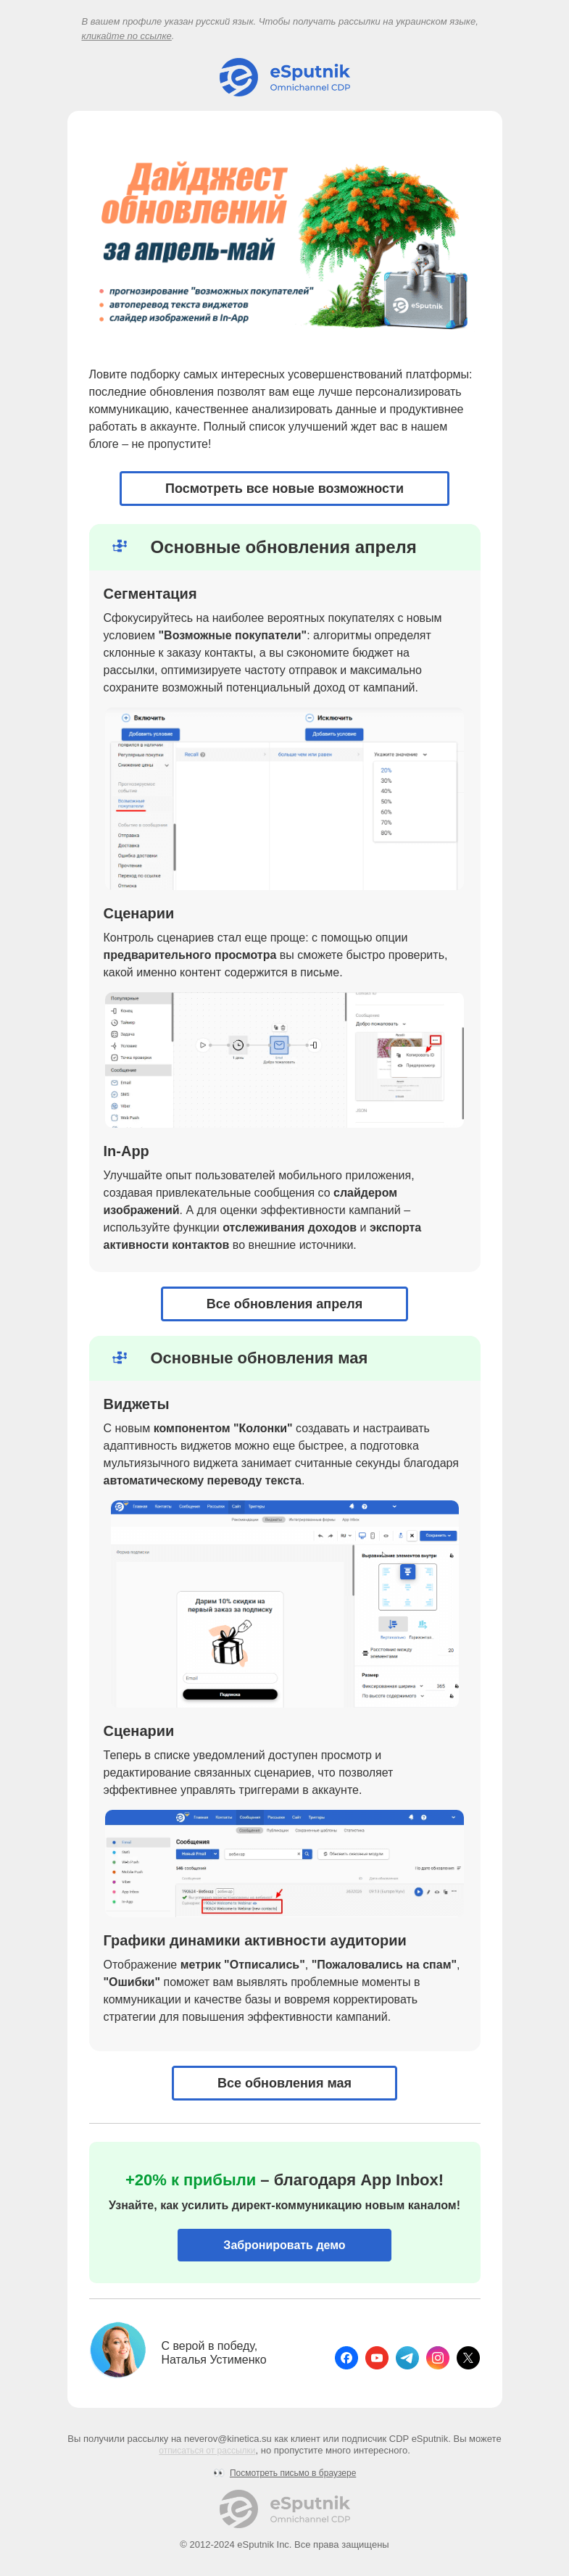Click the 'Виджеты' section heading
This screenshot has height=2576, width=569.
(136, 1404)
